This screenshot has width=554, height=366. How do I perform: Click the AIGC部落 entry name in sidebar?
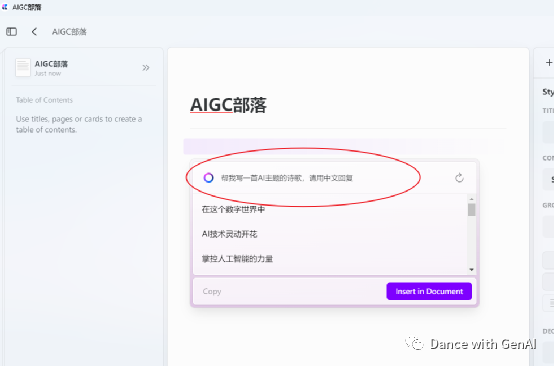point(51,64)
